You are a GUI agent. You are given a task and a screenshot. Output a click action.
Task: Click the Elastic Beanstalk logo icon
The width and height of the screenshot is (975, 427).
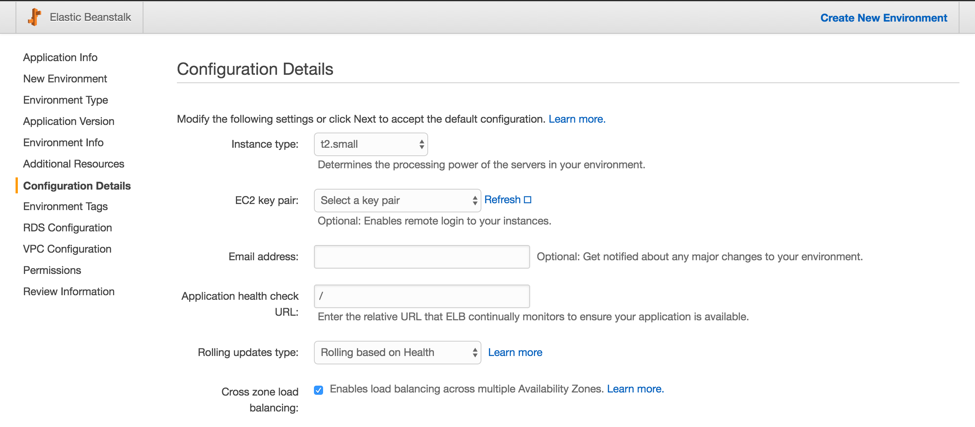34,17
